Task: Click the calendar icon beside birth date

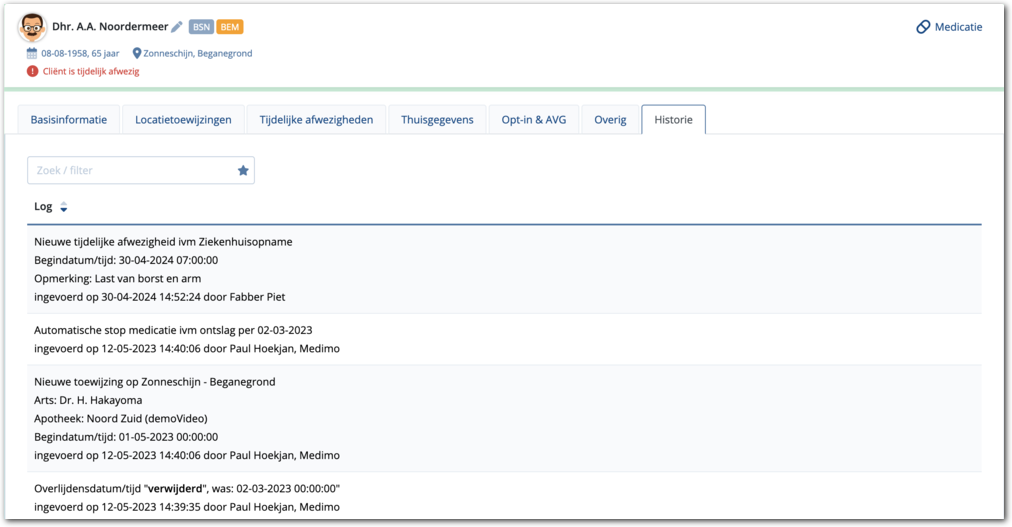Action: pos(32,53)
